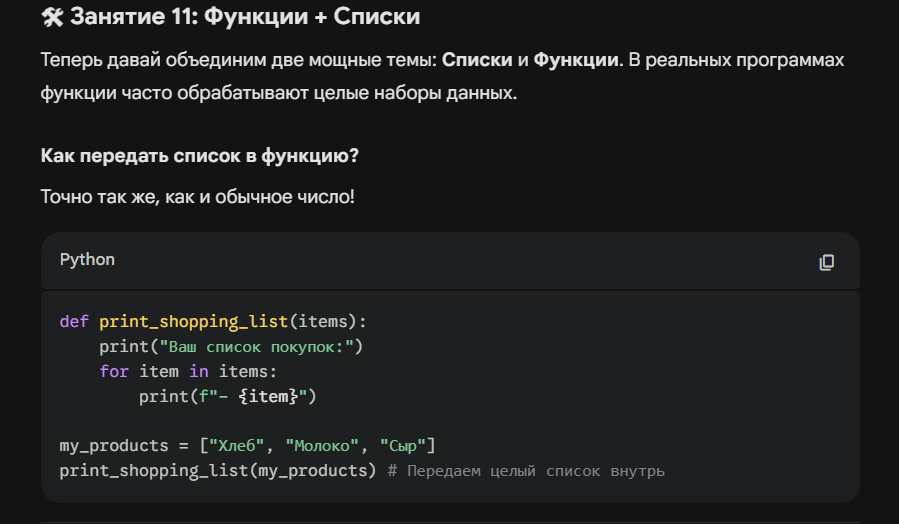Click the print_shopping_list(my_products) call on last line

pyautogui.click(x=217, y=470)
